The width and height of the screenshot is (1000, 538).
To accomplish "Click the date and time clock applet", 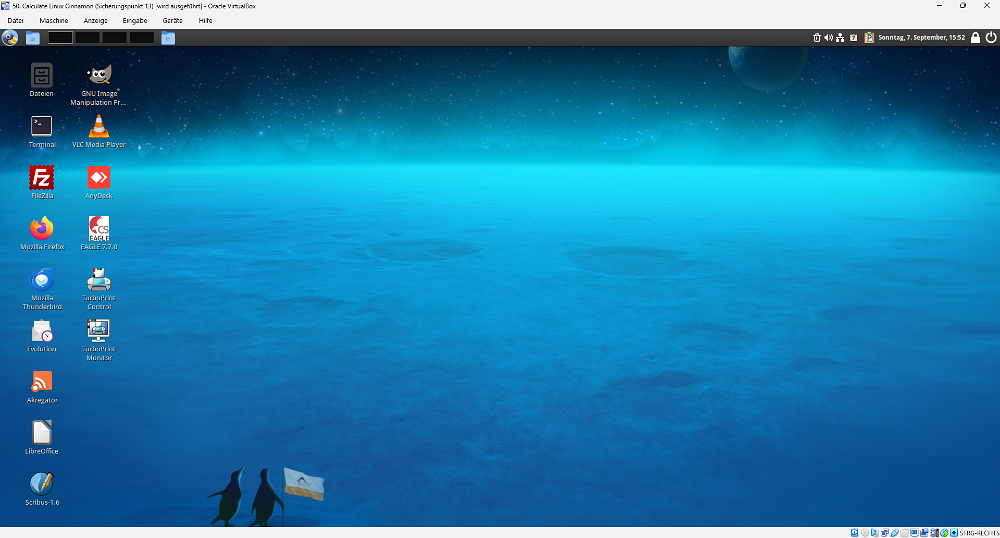I will pos(921,38).
